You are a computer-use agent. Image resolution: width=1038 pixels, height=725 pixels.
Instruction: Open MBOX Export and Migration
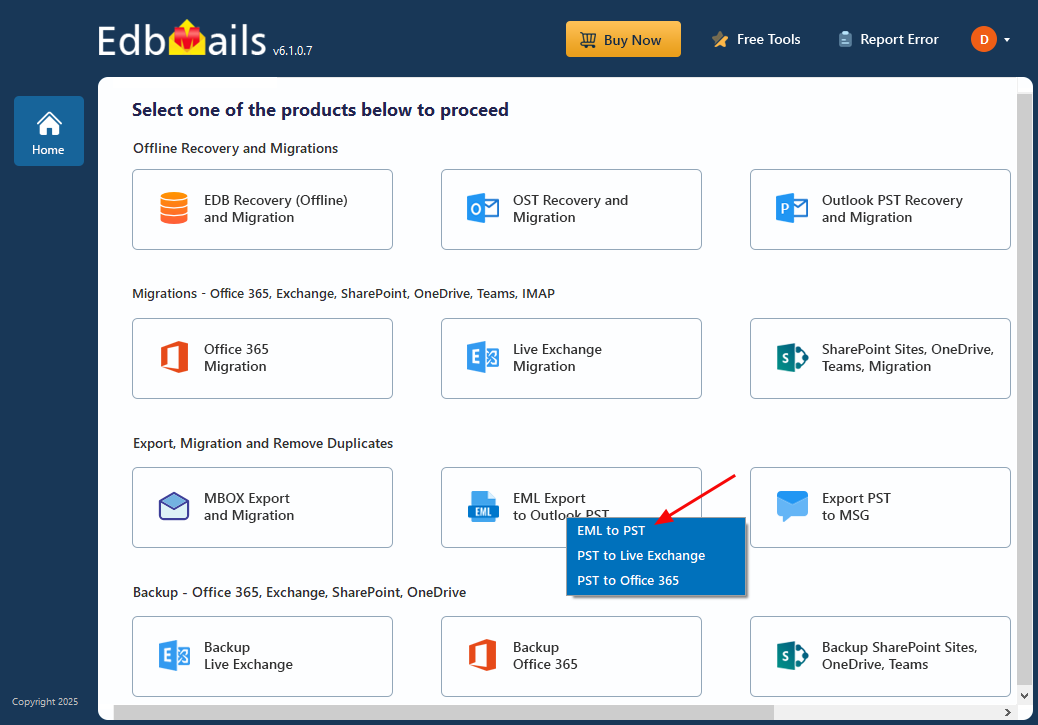tap(262, 507)
